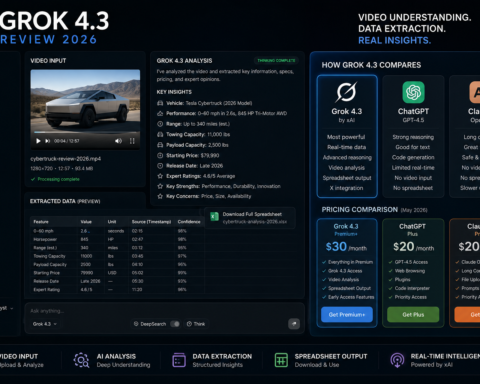Click cybertruck-review-2026.mp4 file name
Screen dimensions: 480x384
(x=66, y=159)
